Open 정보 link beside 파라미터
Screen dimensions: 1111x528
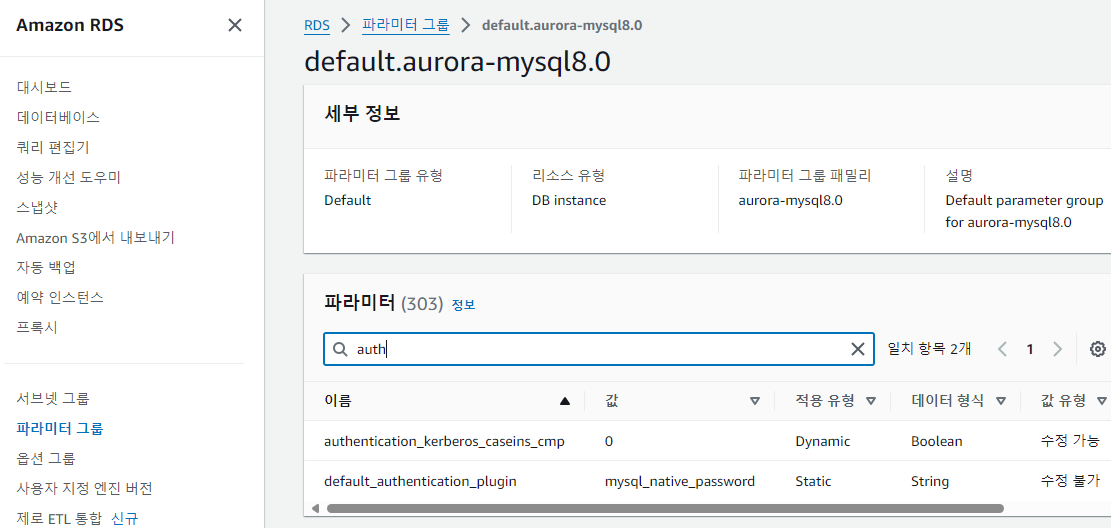[x=463, y=305]
